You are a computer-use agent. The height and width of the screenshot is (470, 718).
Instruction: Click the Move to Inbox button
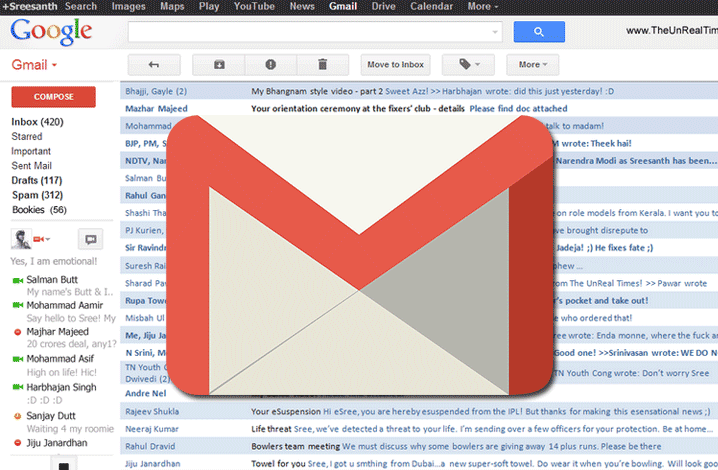(x=395, y=65)
